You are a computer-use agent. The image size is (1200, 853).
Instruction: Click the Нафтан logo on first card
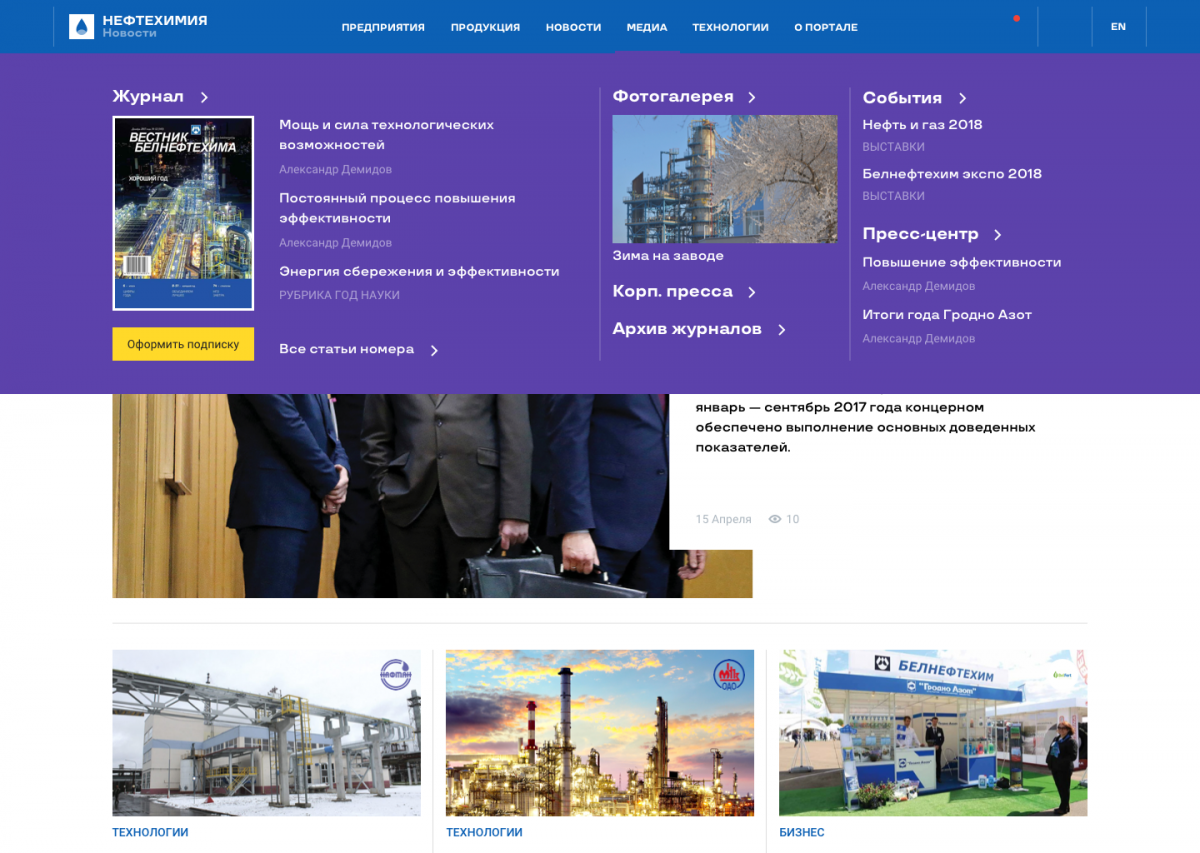tap(396, 675)
